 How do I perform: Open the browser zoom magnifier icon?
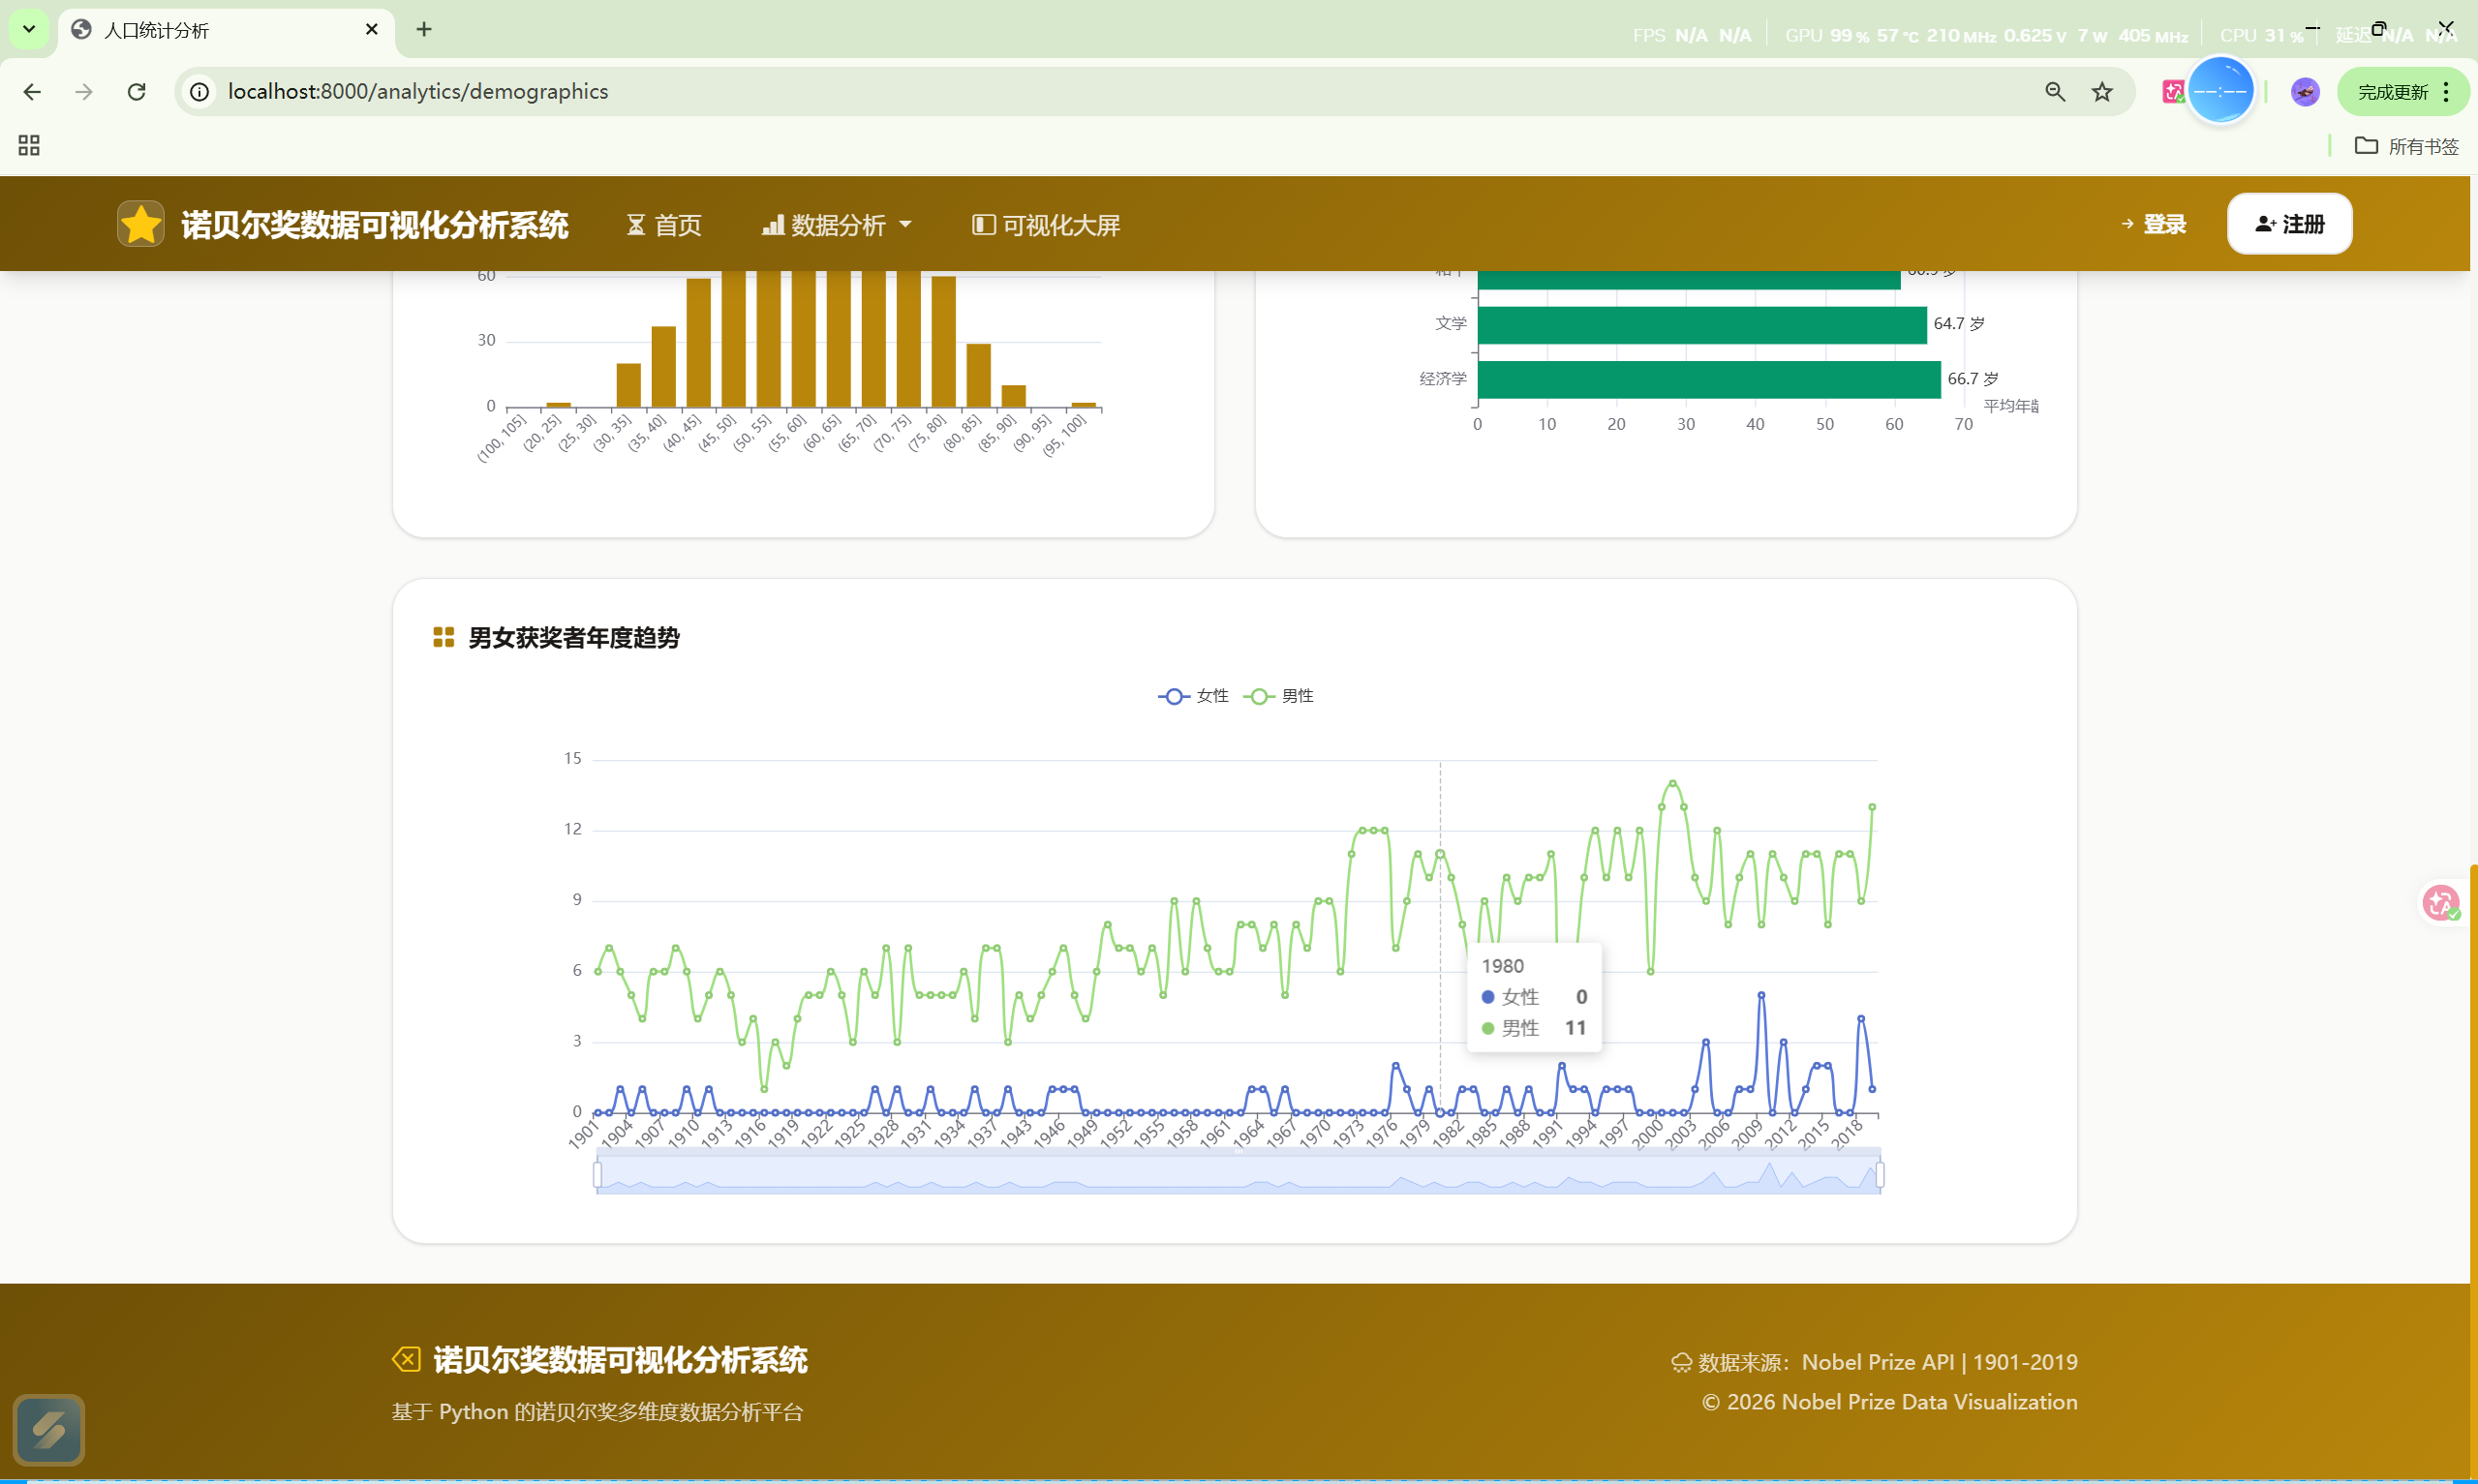(x=2054, y=92)
